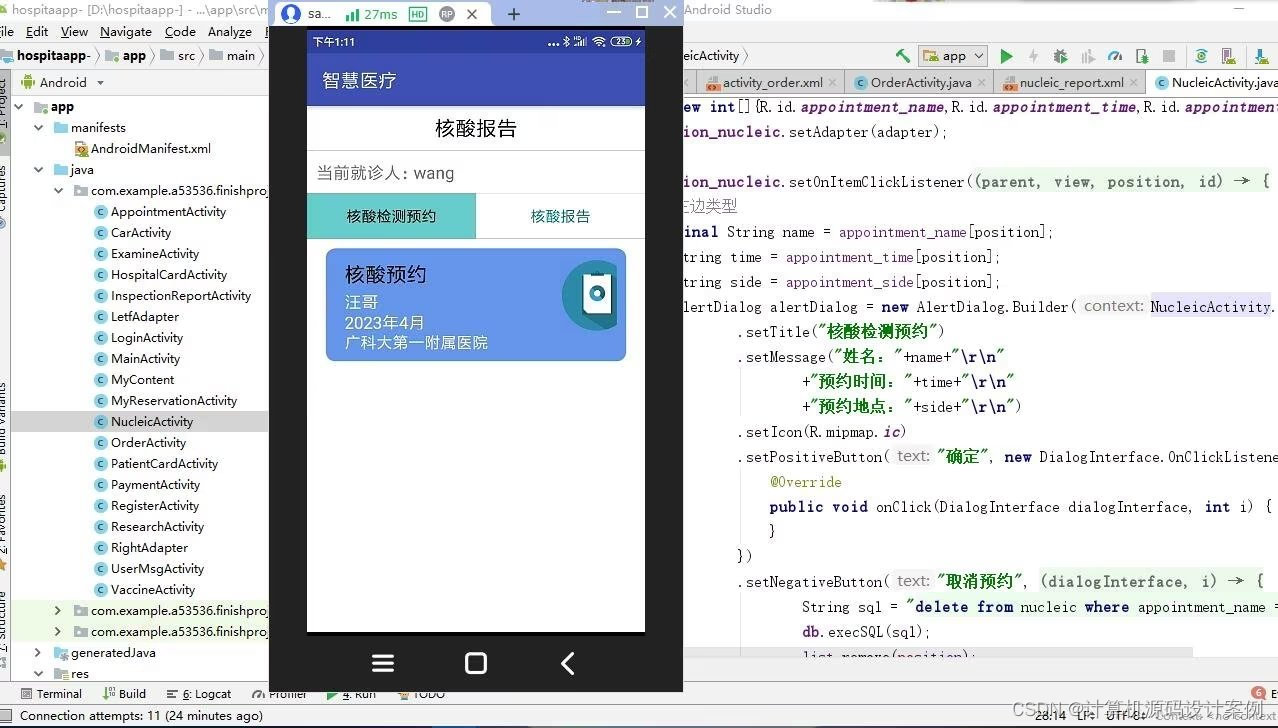
Task: Switch to the 核酸报告 tab in the emulator
Action: pyautogui.click(x=560, y=216)
